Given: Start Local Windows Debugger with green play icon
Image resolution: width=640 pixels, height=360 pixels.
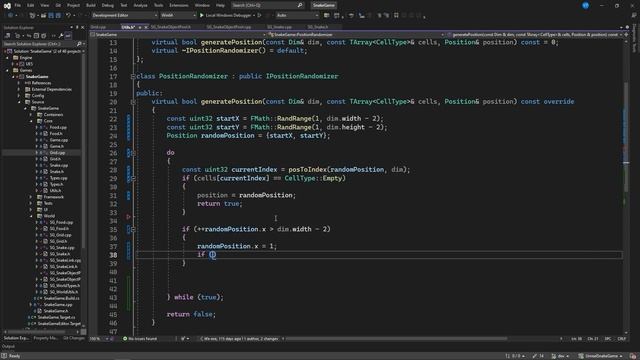Looking at the screenshot, I should pos(202,16).
